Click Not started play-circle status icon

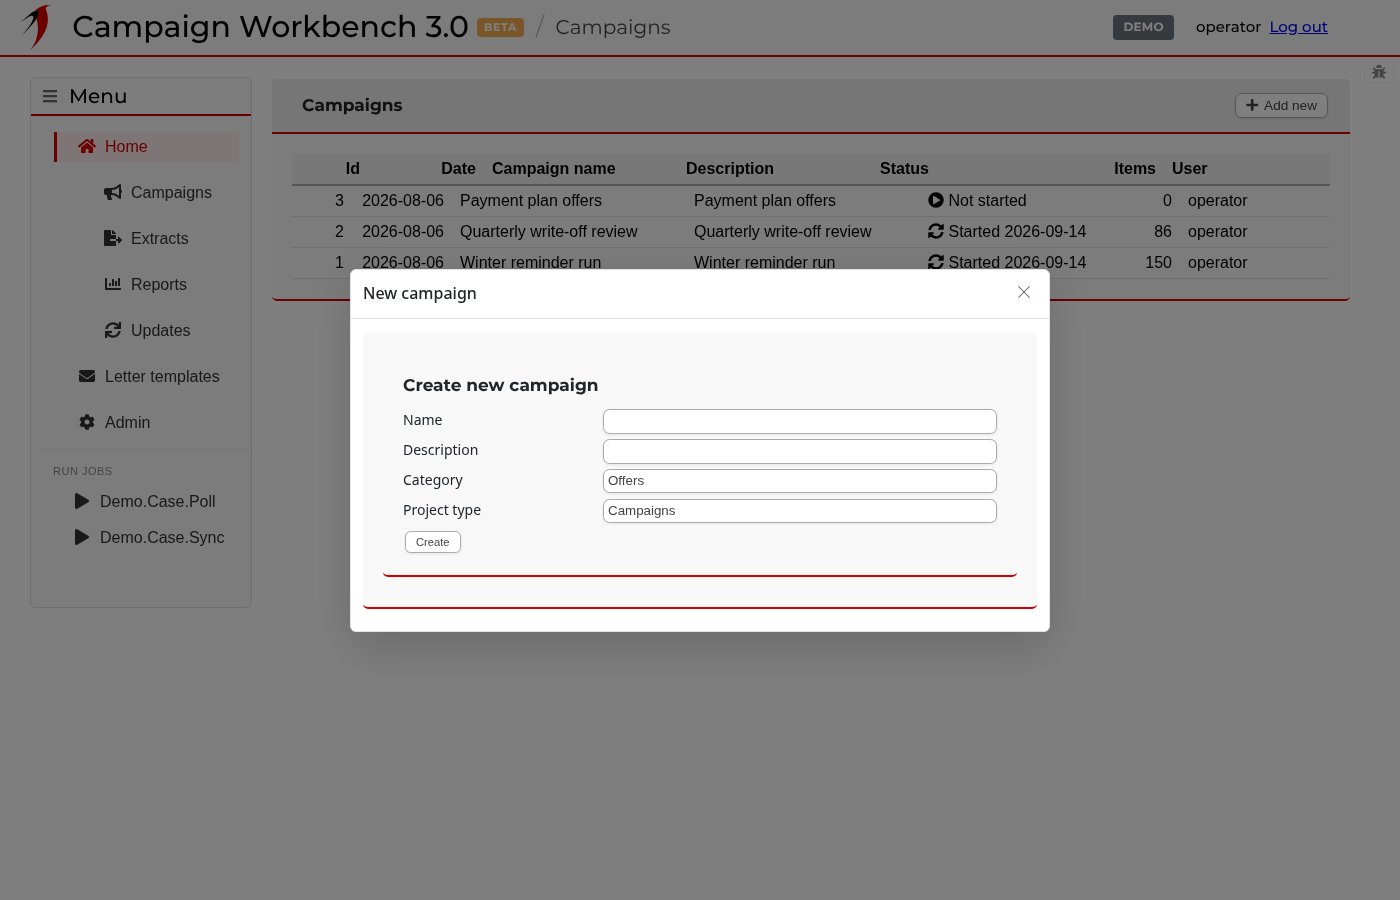[x=936, y=200]
